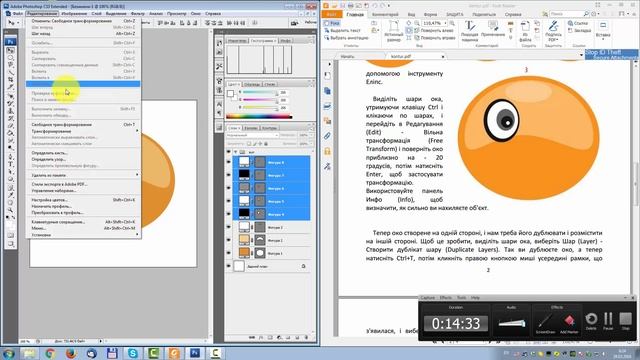Collapse the layer group triangle in Layers panel
640x360 pixels.
[x=236, y=152]
